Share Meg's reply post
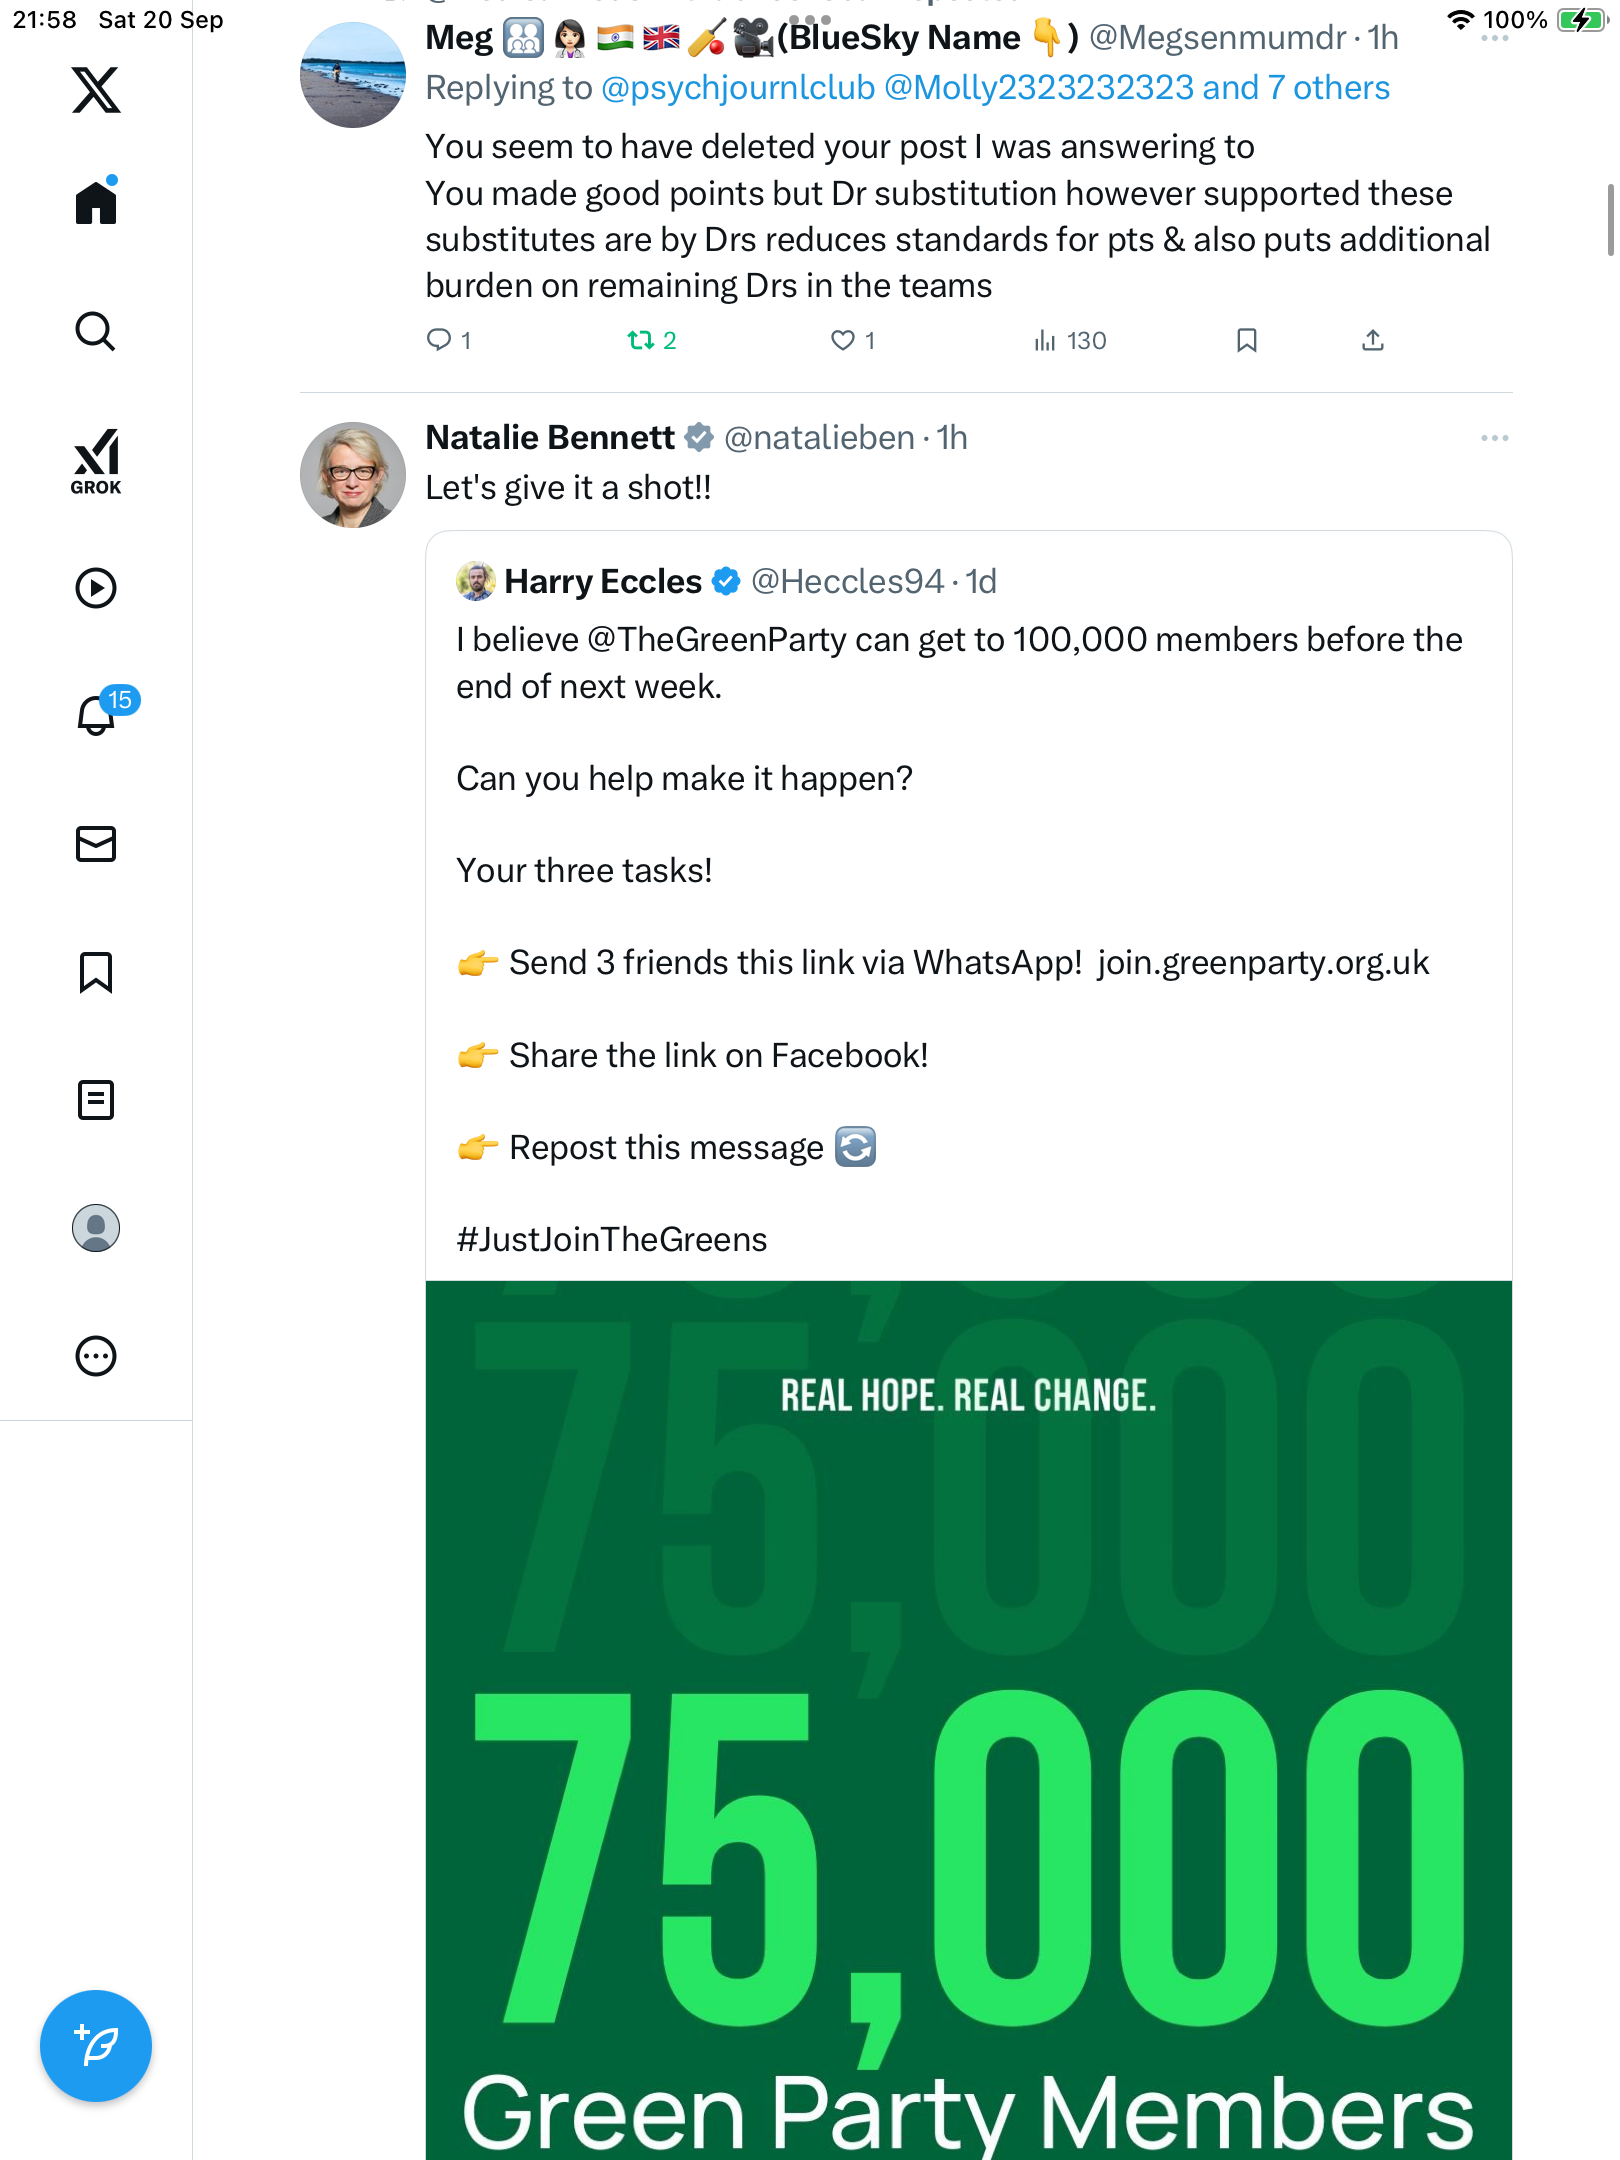Image resolution: width=1620 pixels, height=2160 pixels. click(1373, 341)
